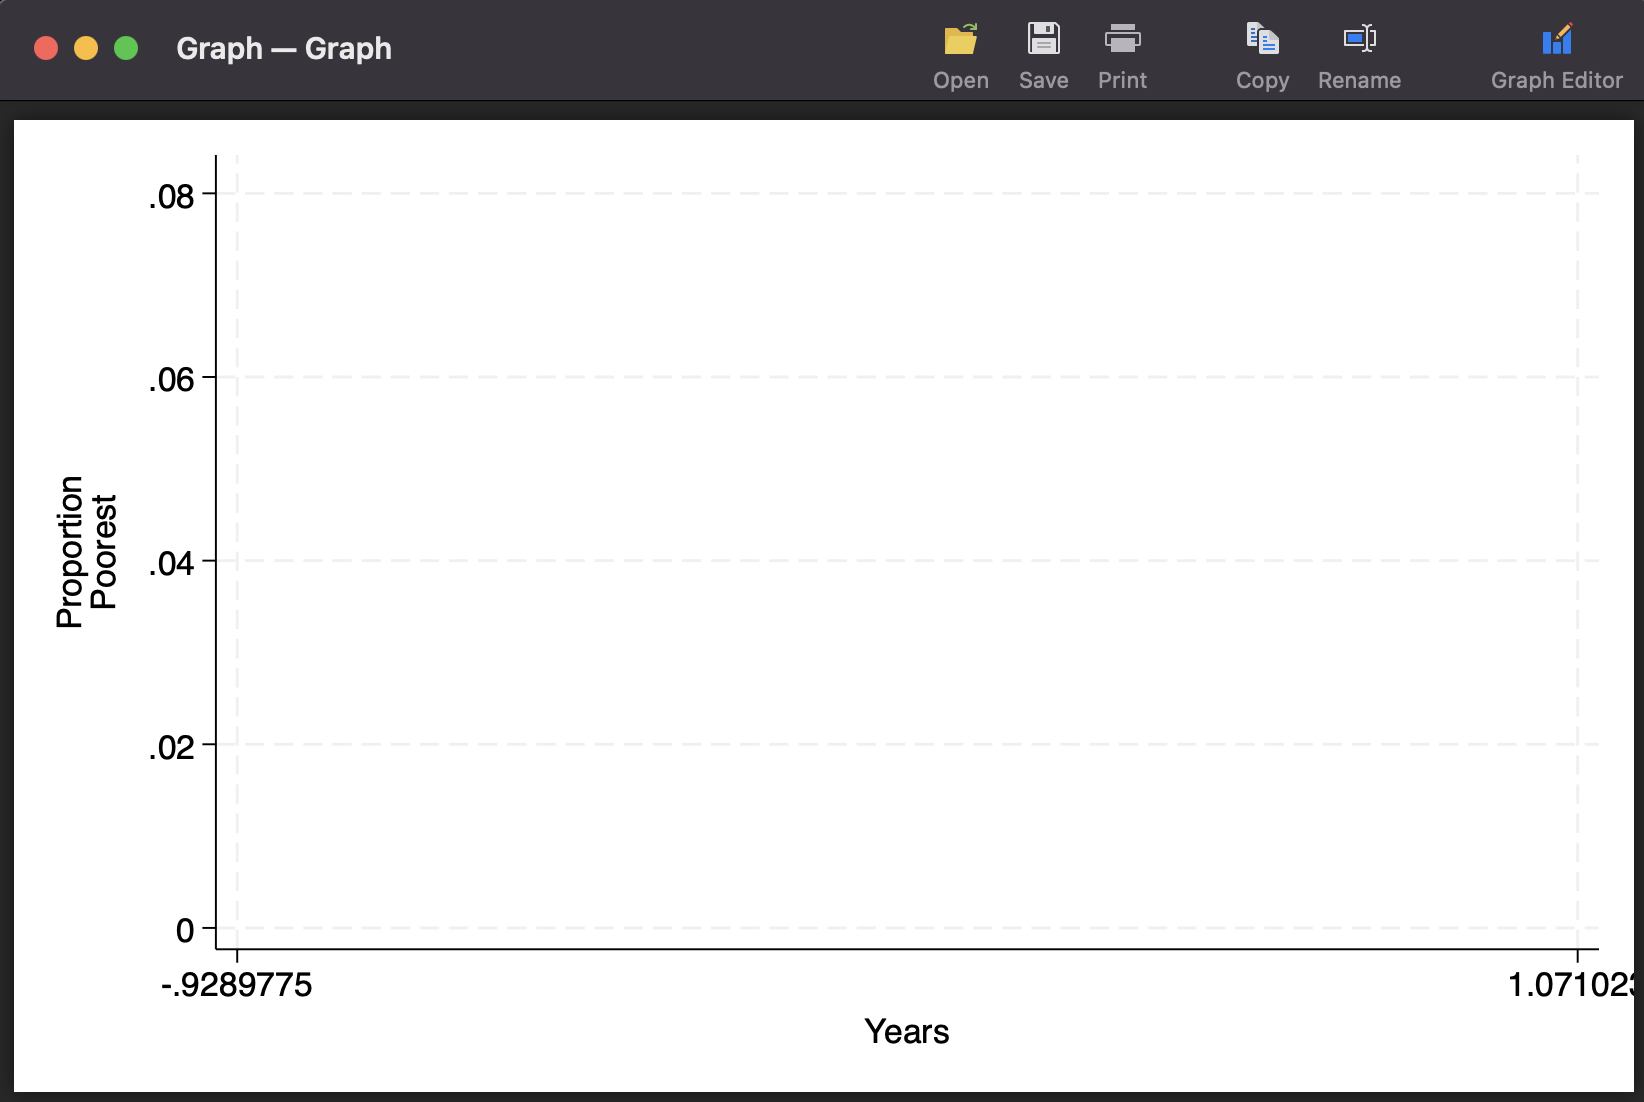Select the -.9289775 x-axis tick label
The image size is (1644, 1102).
[x=237, y=985]
